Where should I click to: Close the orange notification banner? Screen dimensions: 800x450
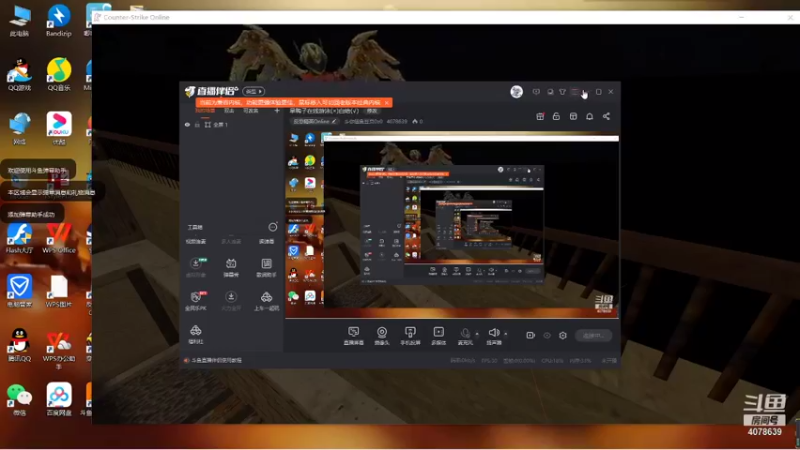click(x=387, y=103)
